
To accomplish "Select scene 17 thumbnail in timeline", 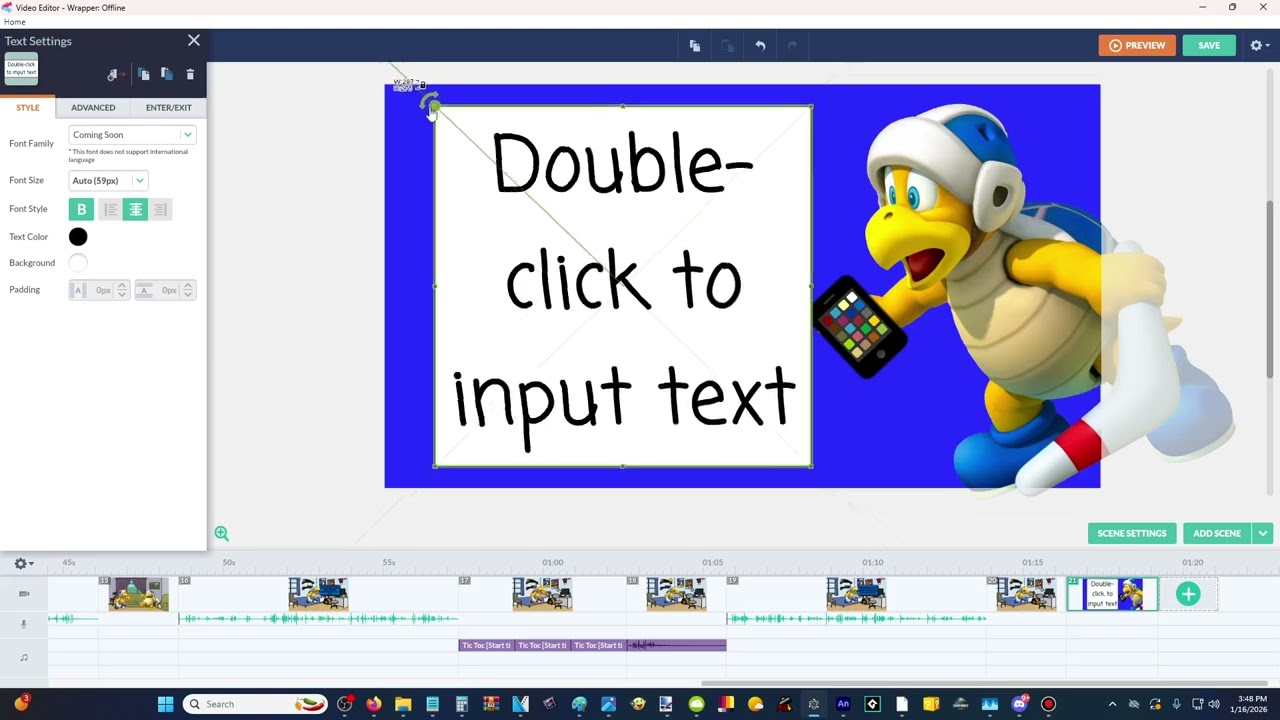I will [x=542, y=594].
